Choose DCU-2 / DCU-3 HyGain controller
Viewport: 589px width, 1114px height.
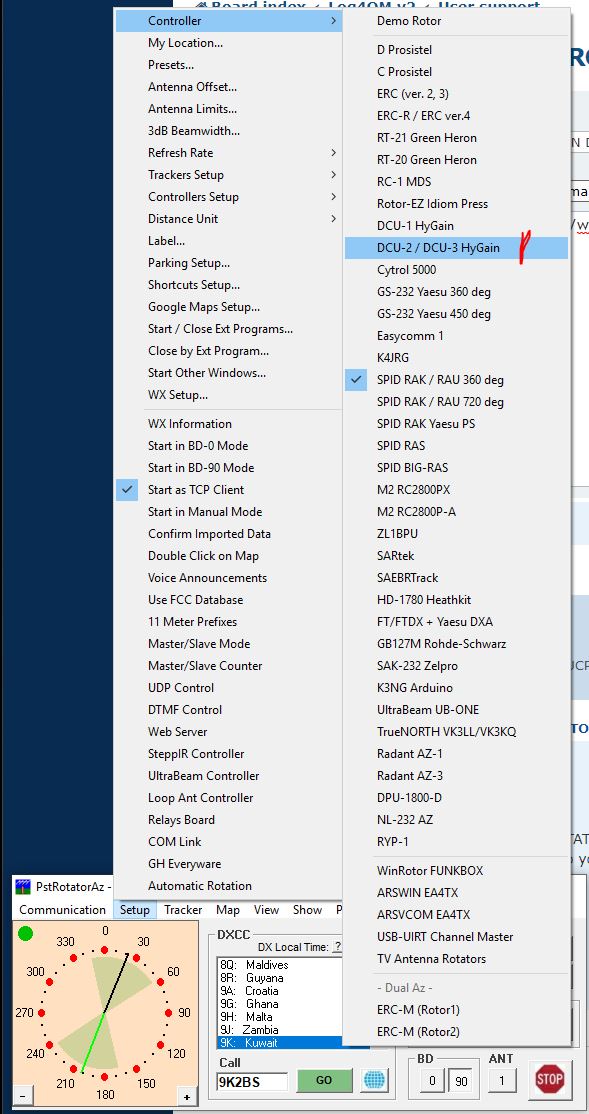click(456, 247)
